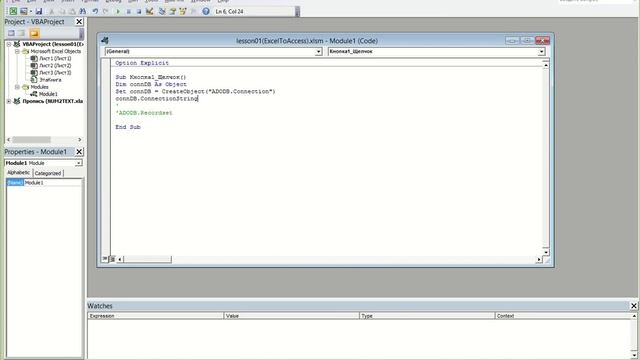Image resolution: width=640 pixels, height=360 pixels.
Task: Click the Module1 name value field
Action: click(x=53, y=182)
